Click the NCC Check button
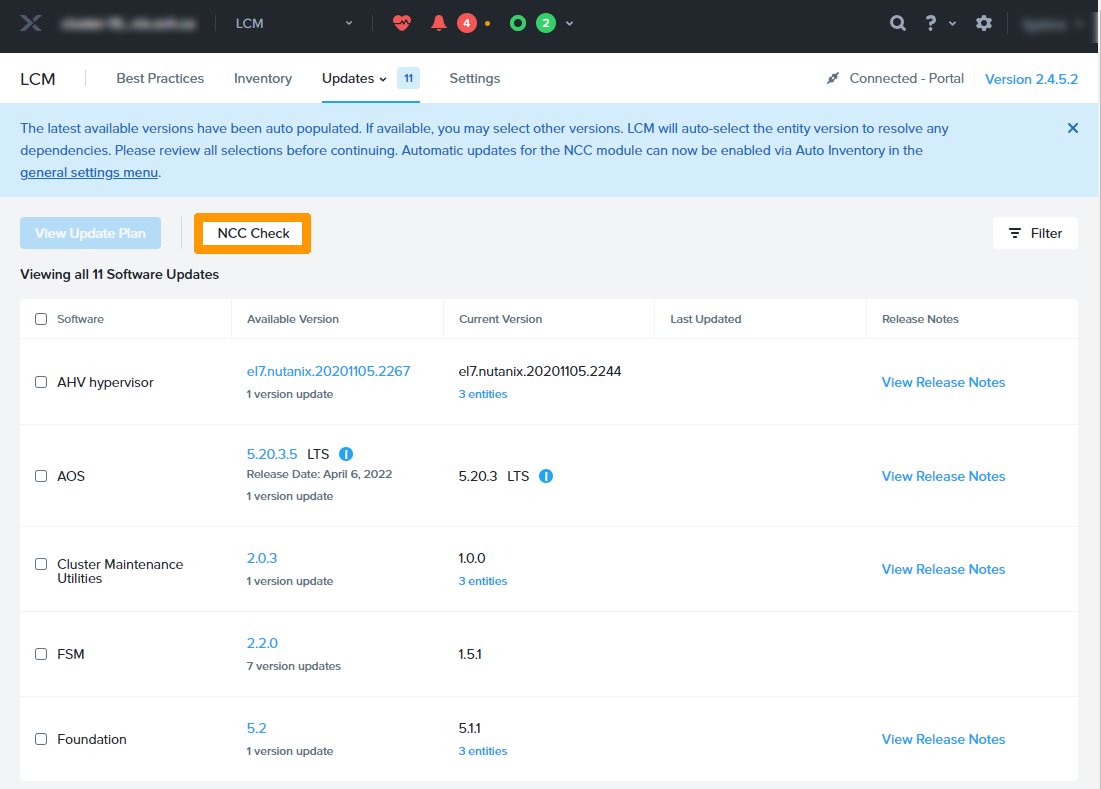The width and height of the screenshot is (1101, 789). [253, 233]
